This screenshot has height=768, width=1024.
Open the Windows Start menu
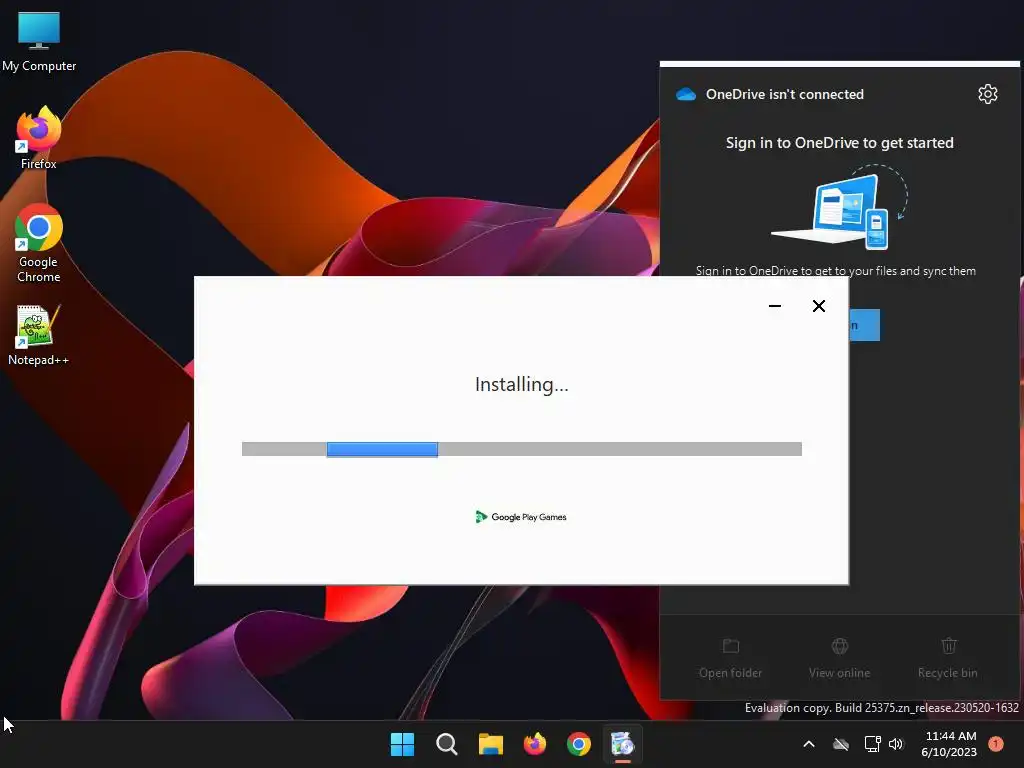click(402, 744)
